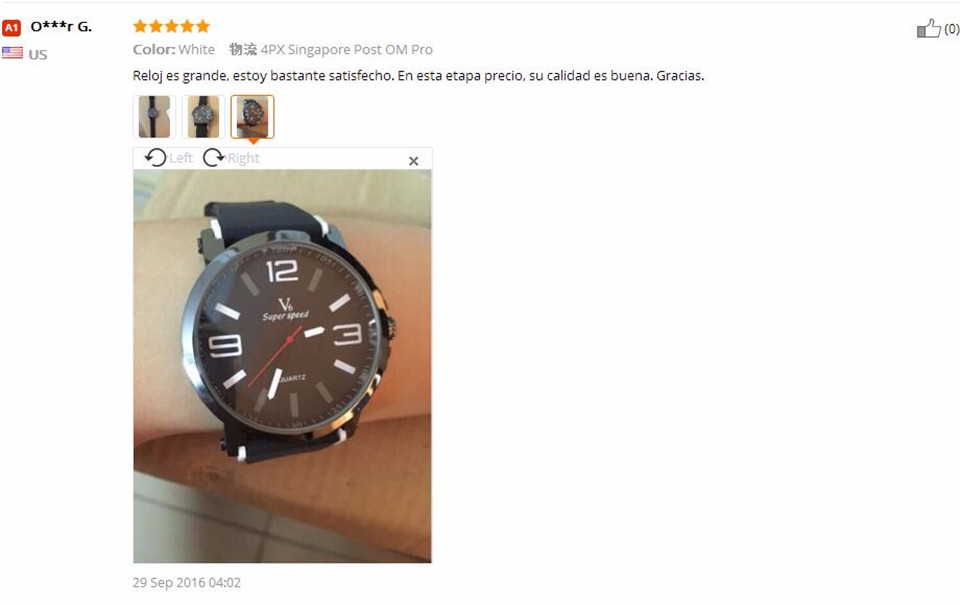The height and width of the screenshot is (606, 960).
Task: Open the first watch thumbnail
Action: tap(154, 116)
